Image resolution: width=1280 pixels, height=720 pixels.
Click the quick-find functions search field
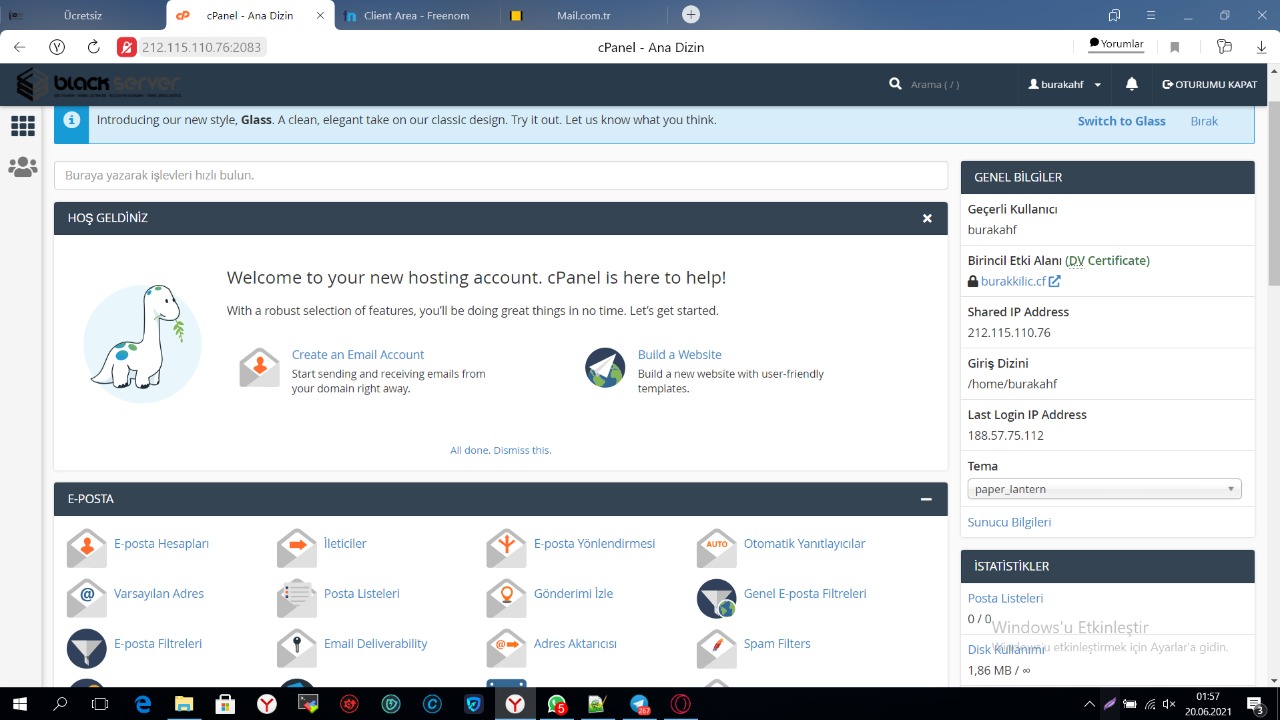click(501, 175)
